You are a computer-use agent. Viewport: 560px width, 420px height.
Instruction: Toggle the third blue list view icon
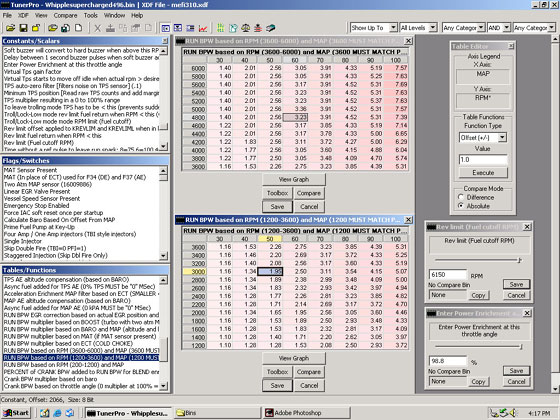pyautogui.click(x=190, y=28)
